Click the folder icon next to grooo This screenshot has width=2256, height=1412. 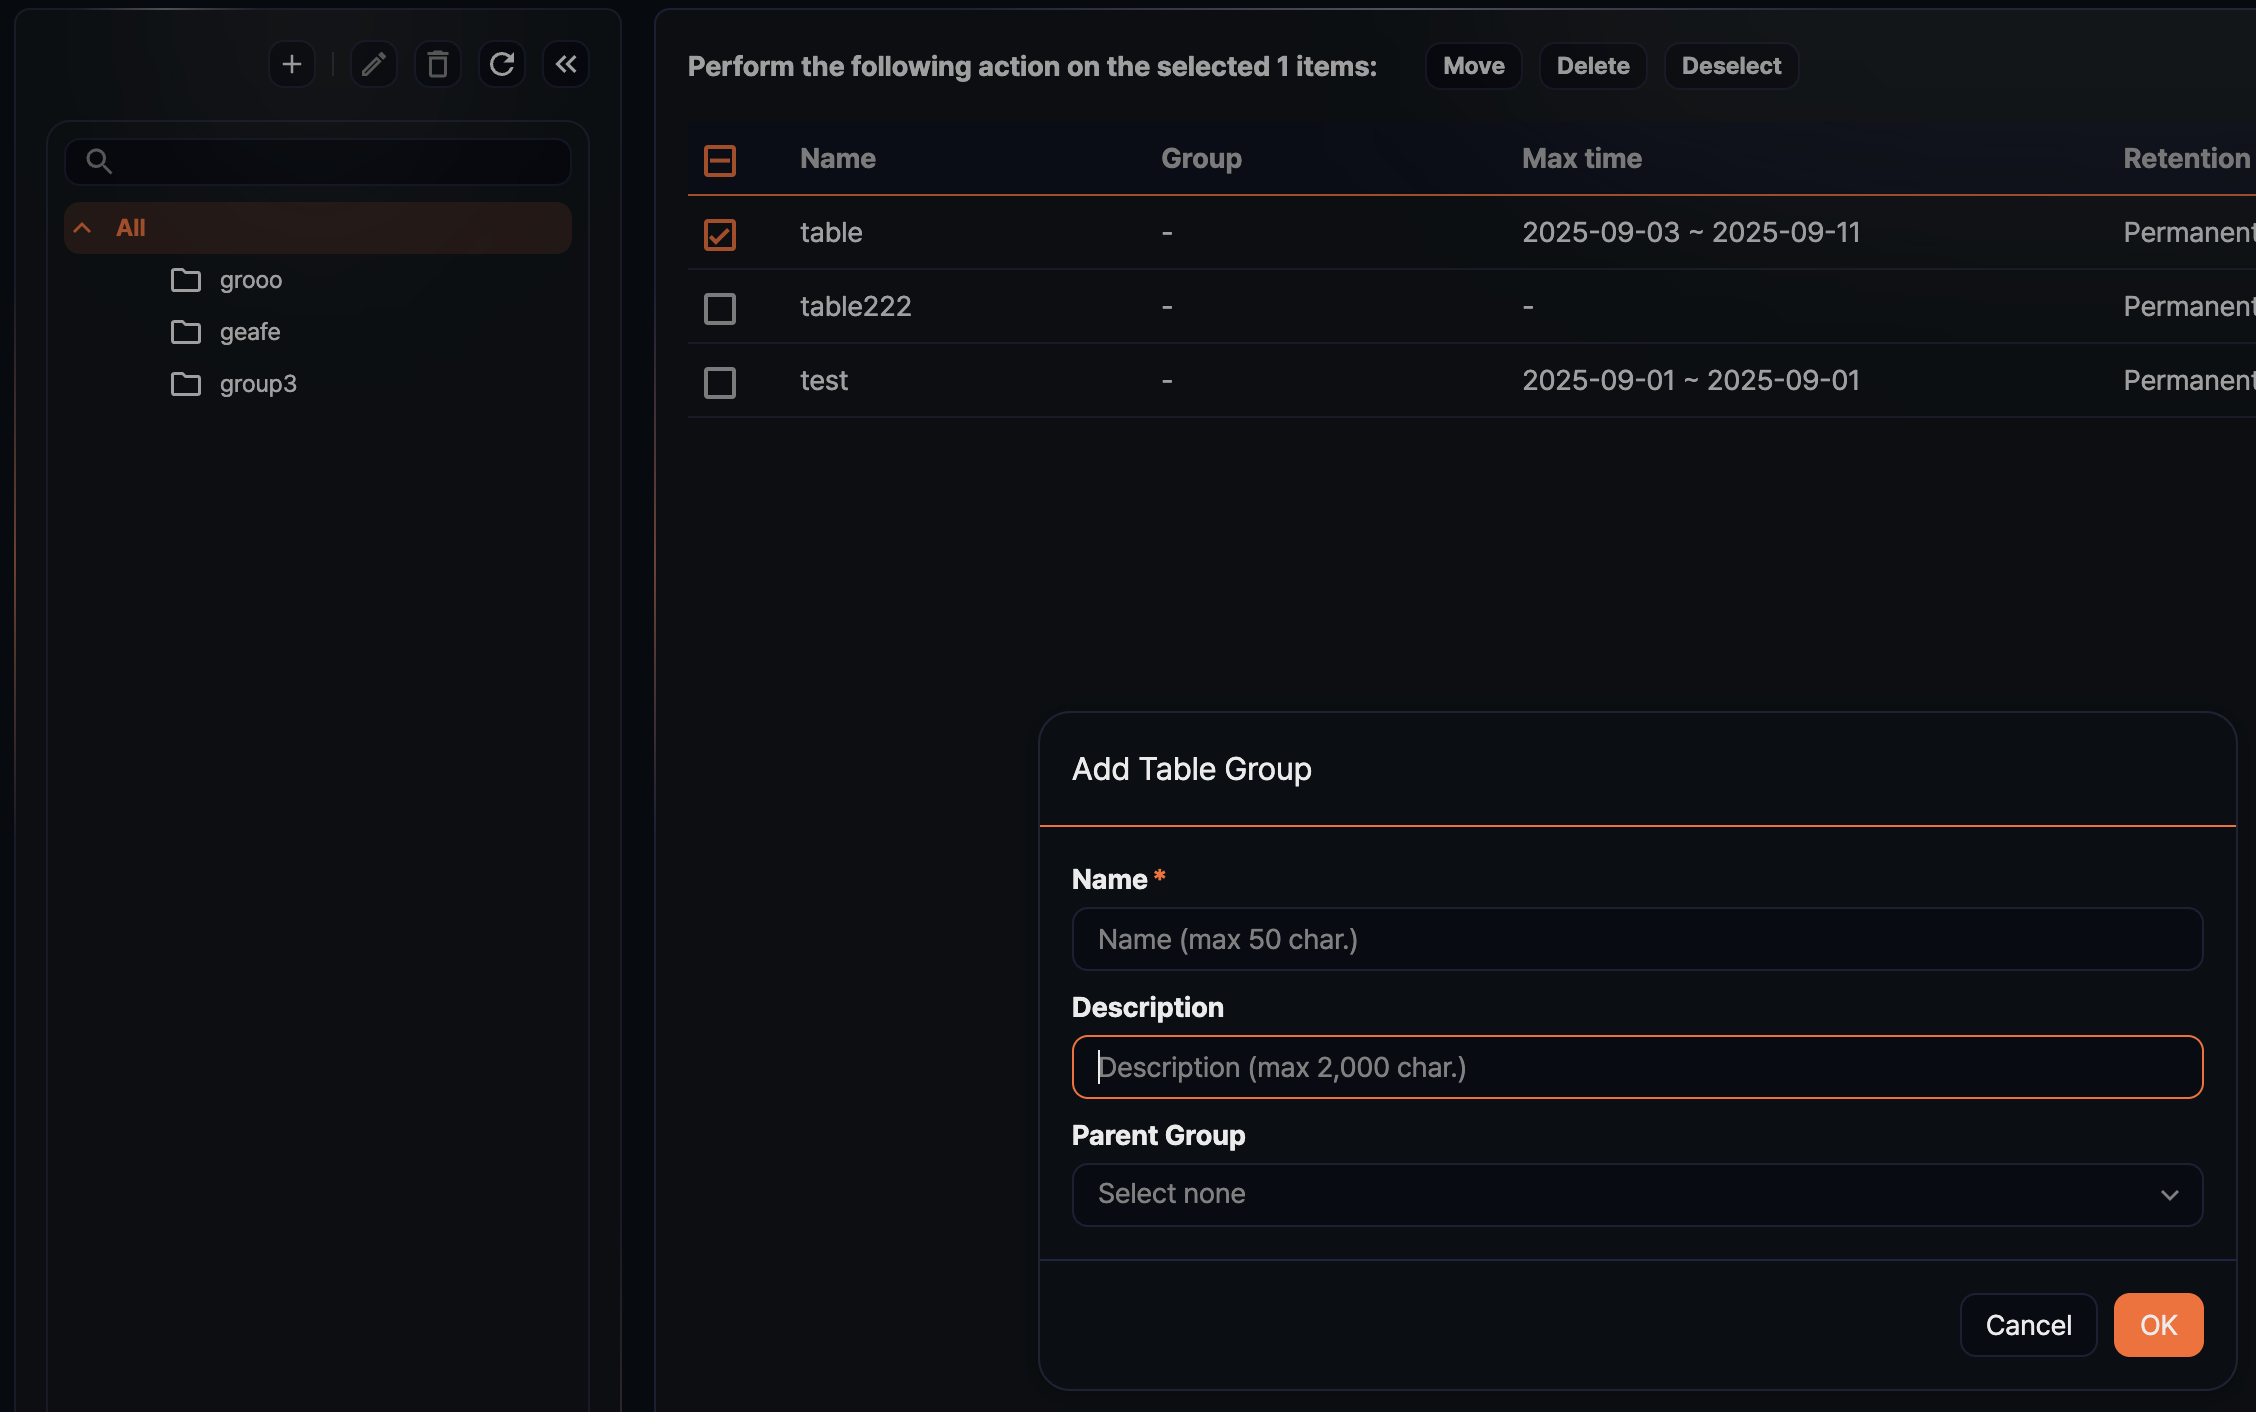pyautogui.click(x=185, y=281)
